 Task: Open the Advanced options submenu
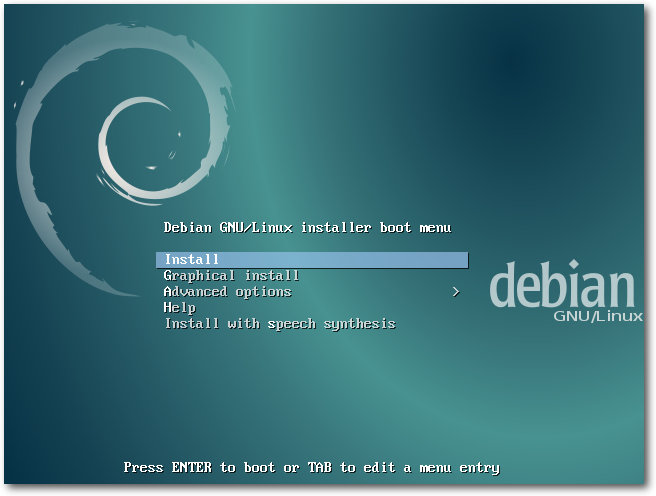[x=228, y=291]
